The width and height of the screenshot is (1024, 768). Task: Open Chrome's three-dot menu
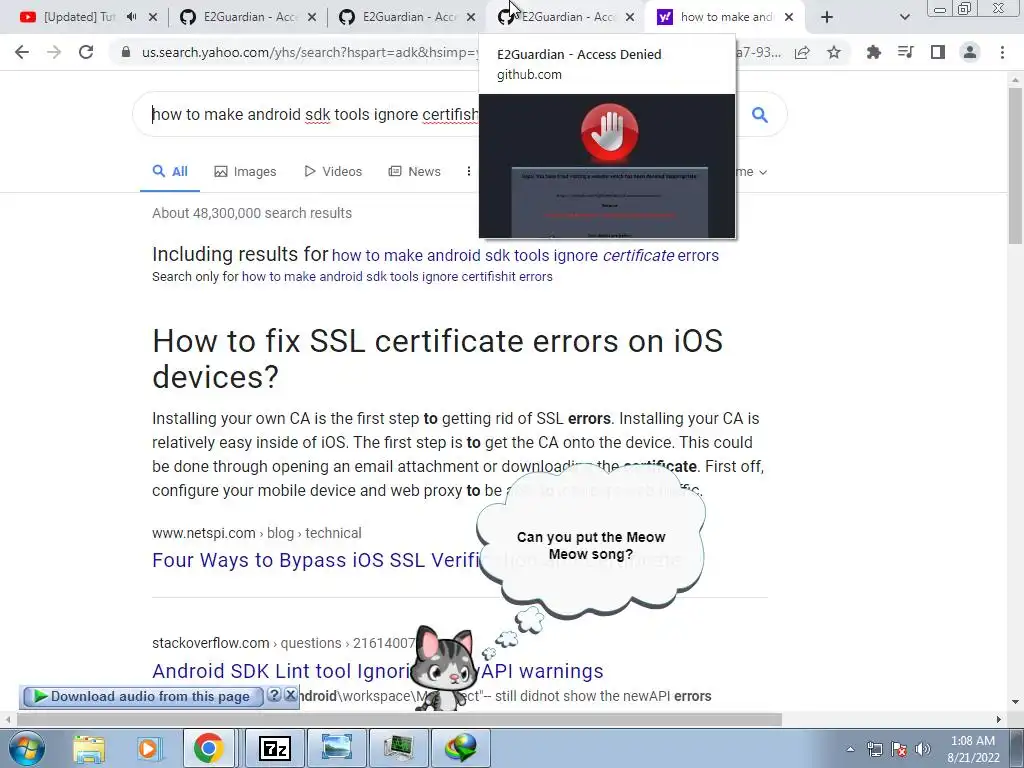pos(1002,52)
